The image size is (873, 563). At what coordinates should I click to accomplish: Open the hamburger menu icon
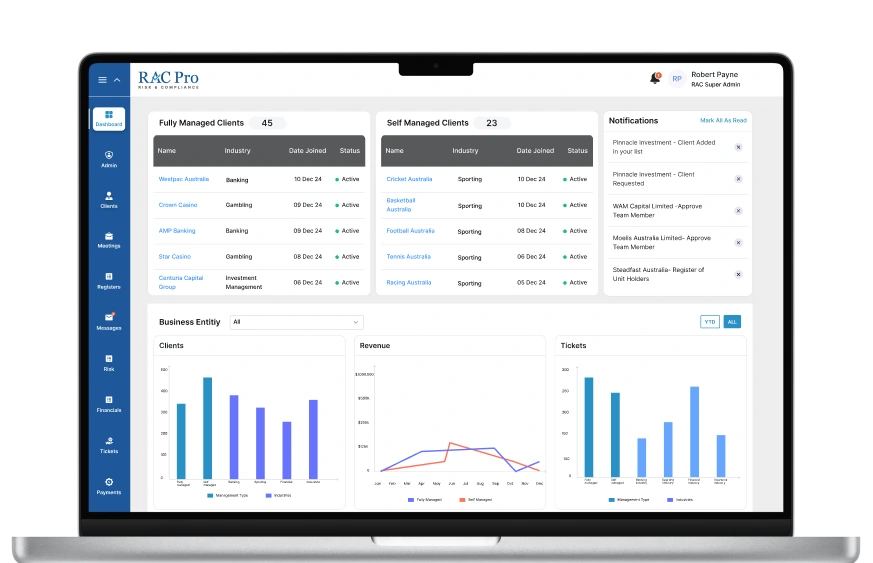click(102, 80)
